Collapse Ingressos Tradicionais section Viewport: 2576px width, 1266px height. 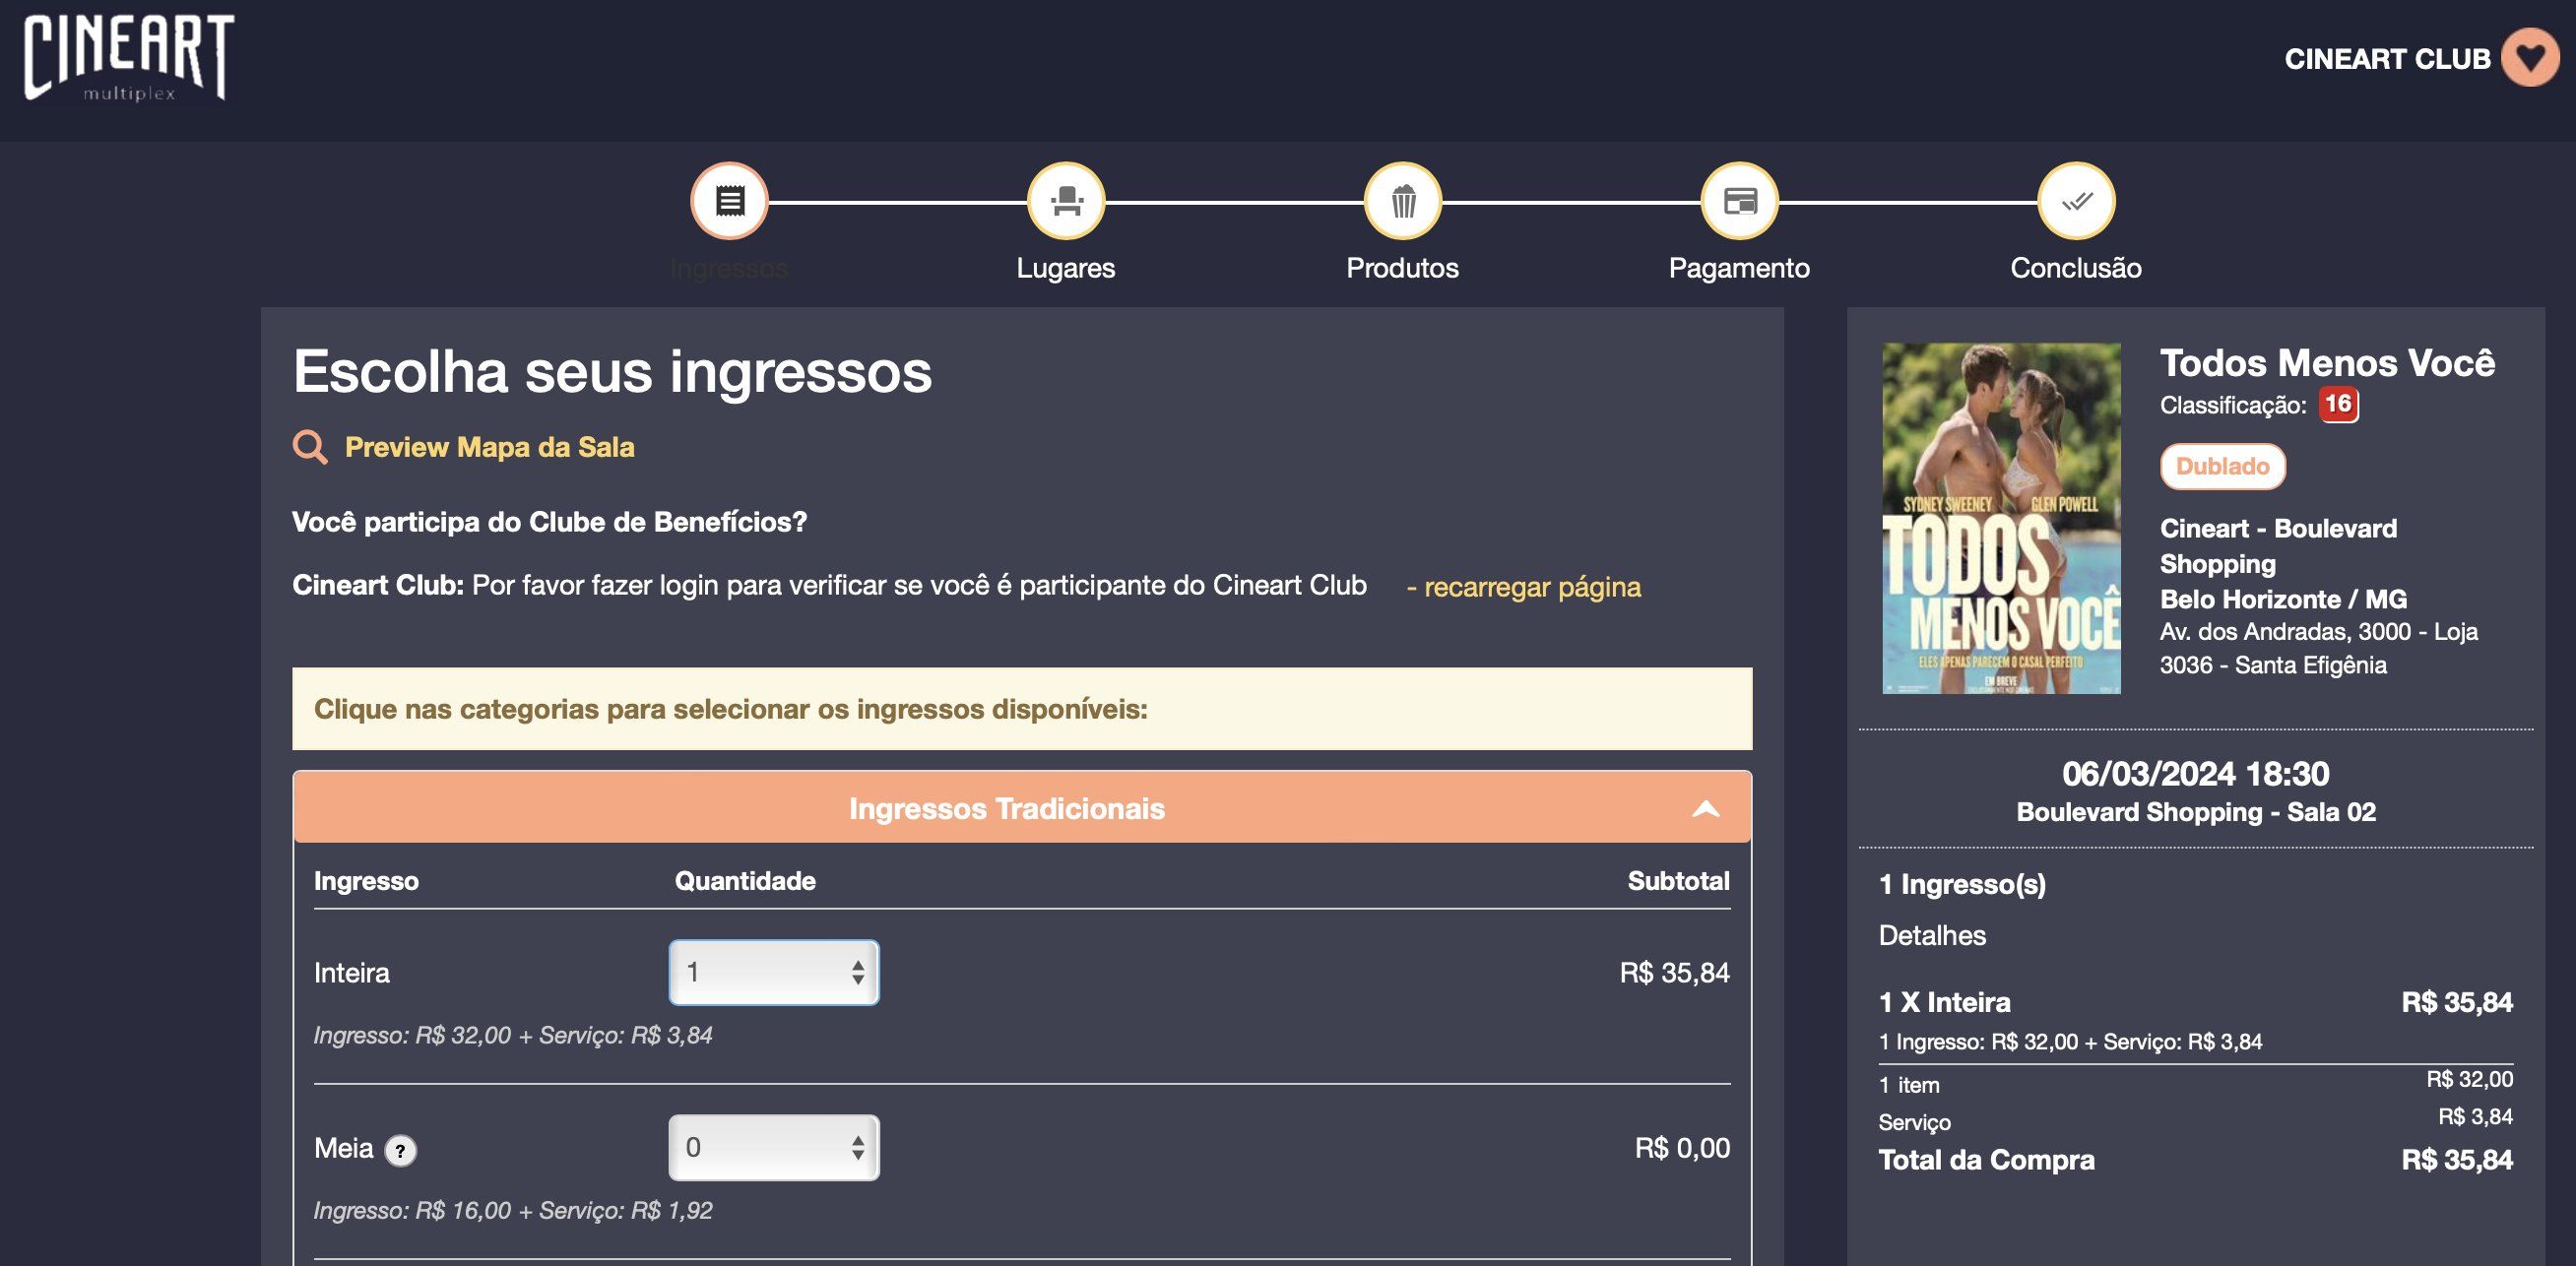(1022, 808)
